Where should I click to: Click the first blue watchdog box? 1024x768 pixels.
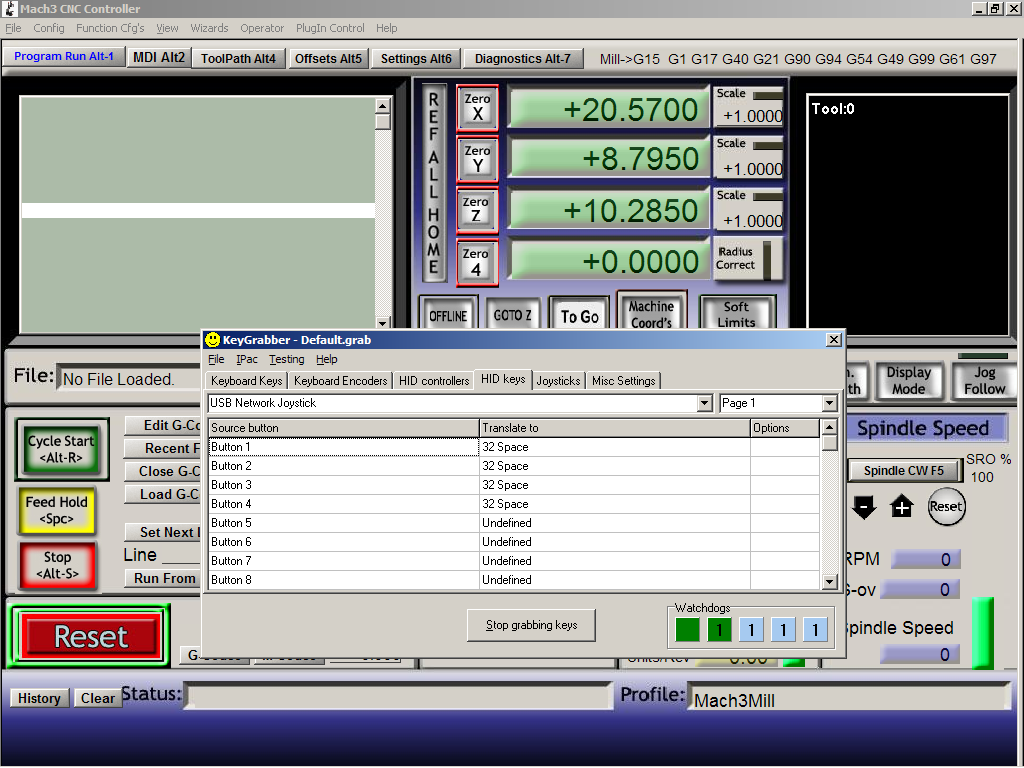tap(751, 630)
